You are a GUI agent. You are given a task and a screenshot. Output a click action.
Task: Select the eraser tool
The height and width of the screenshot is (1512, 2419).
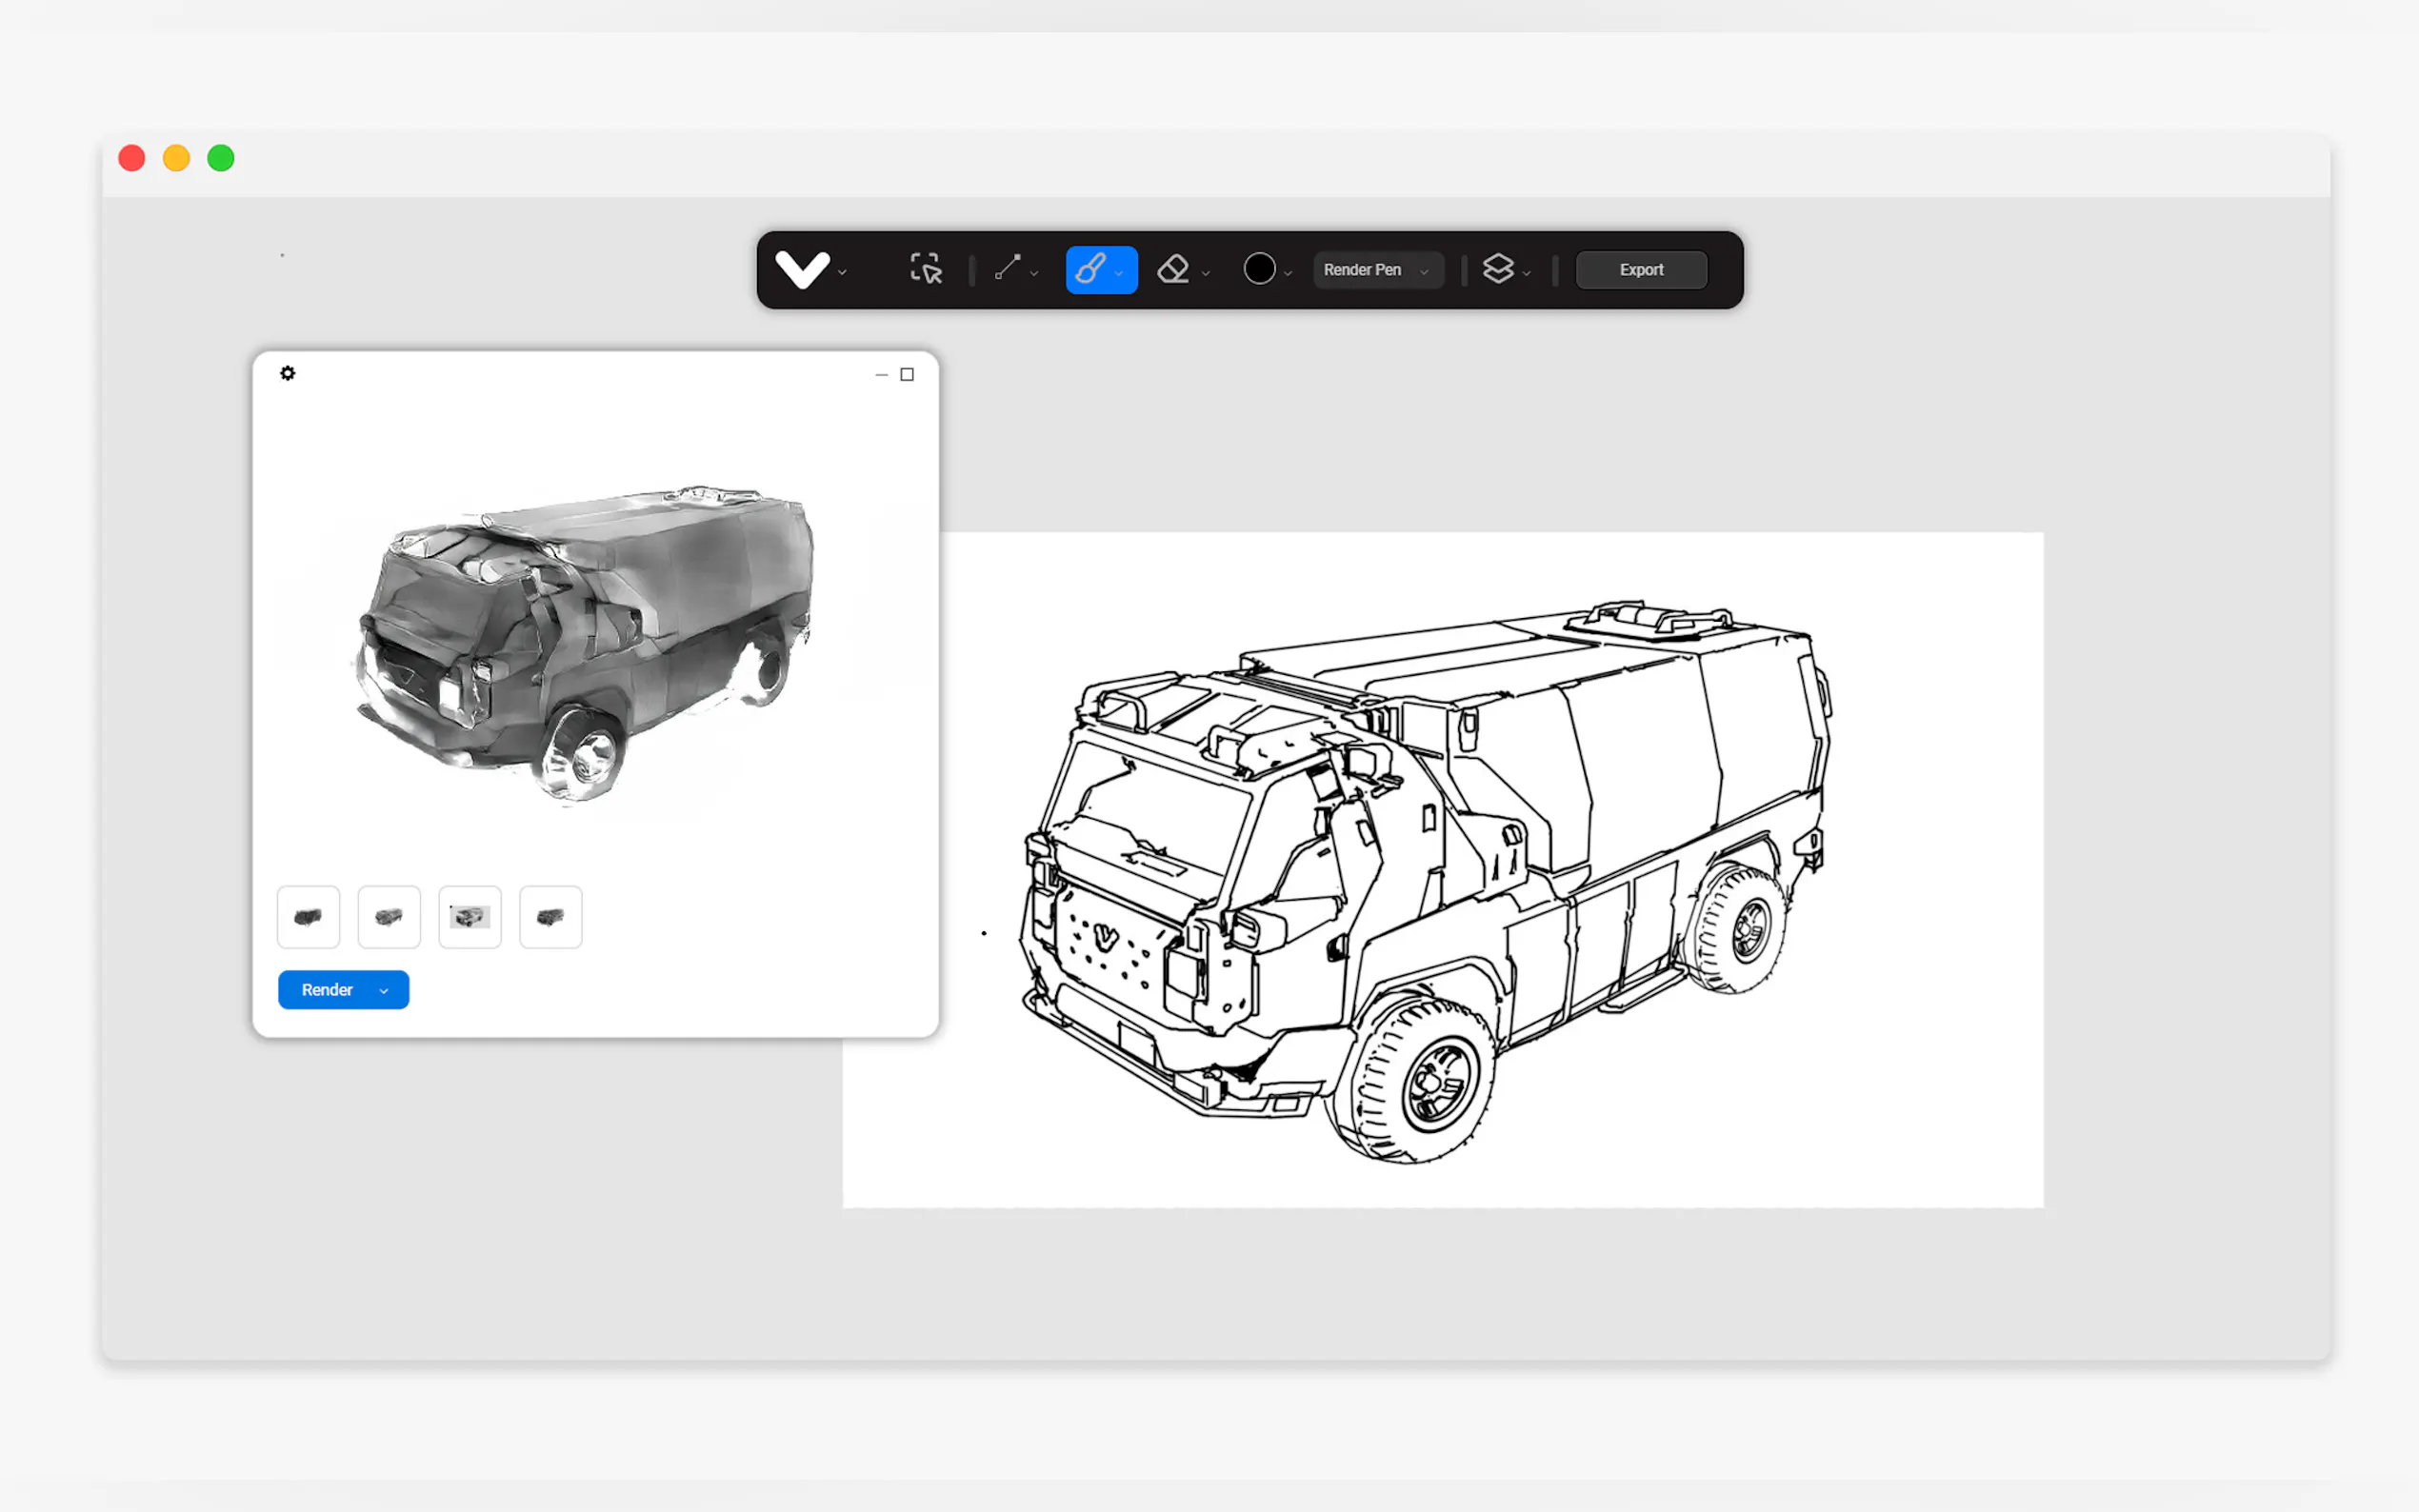pos(1173,269)
